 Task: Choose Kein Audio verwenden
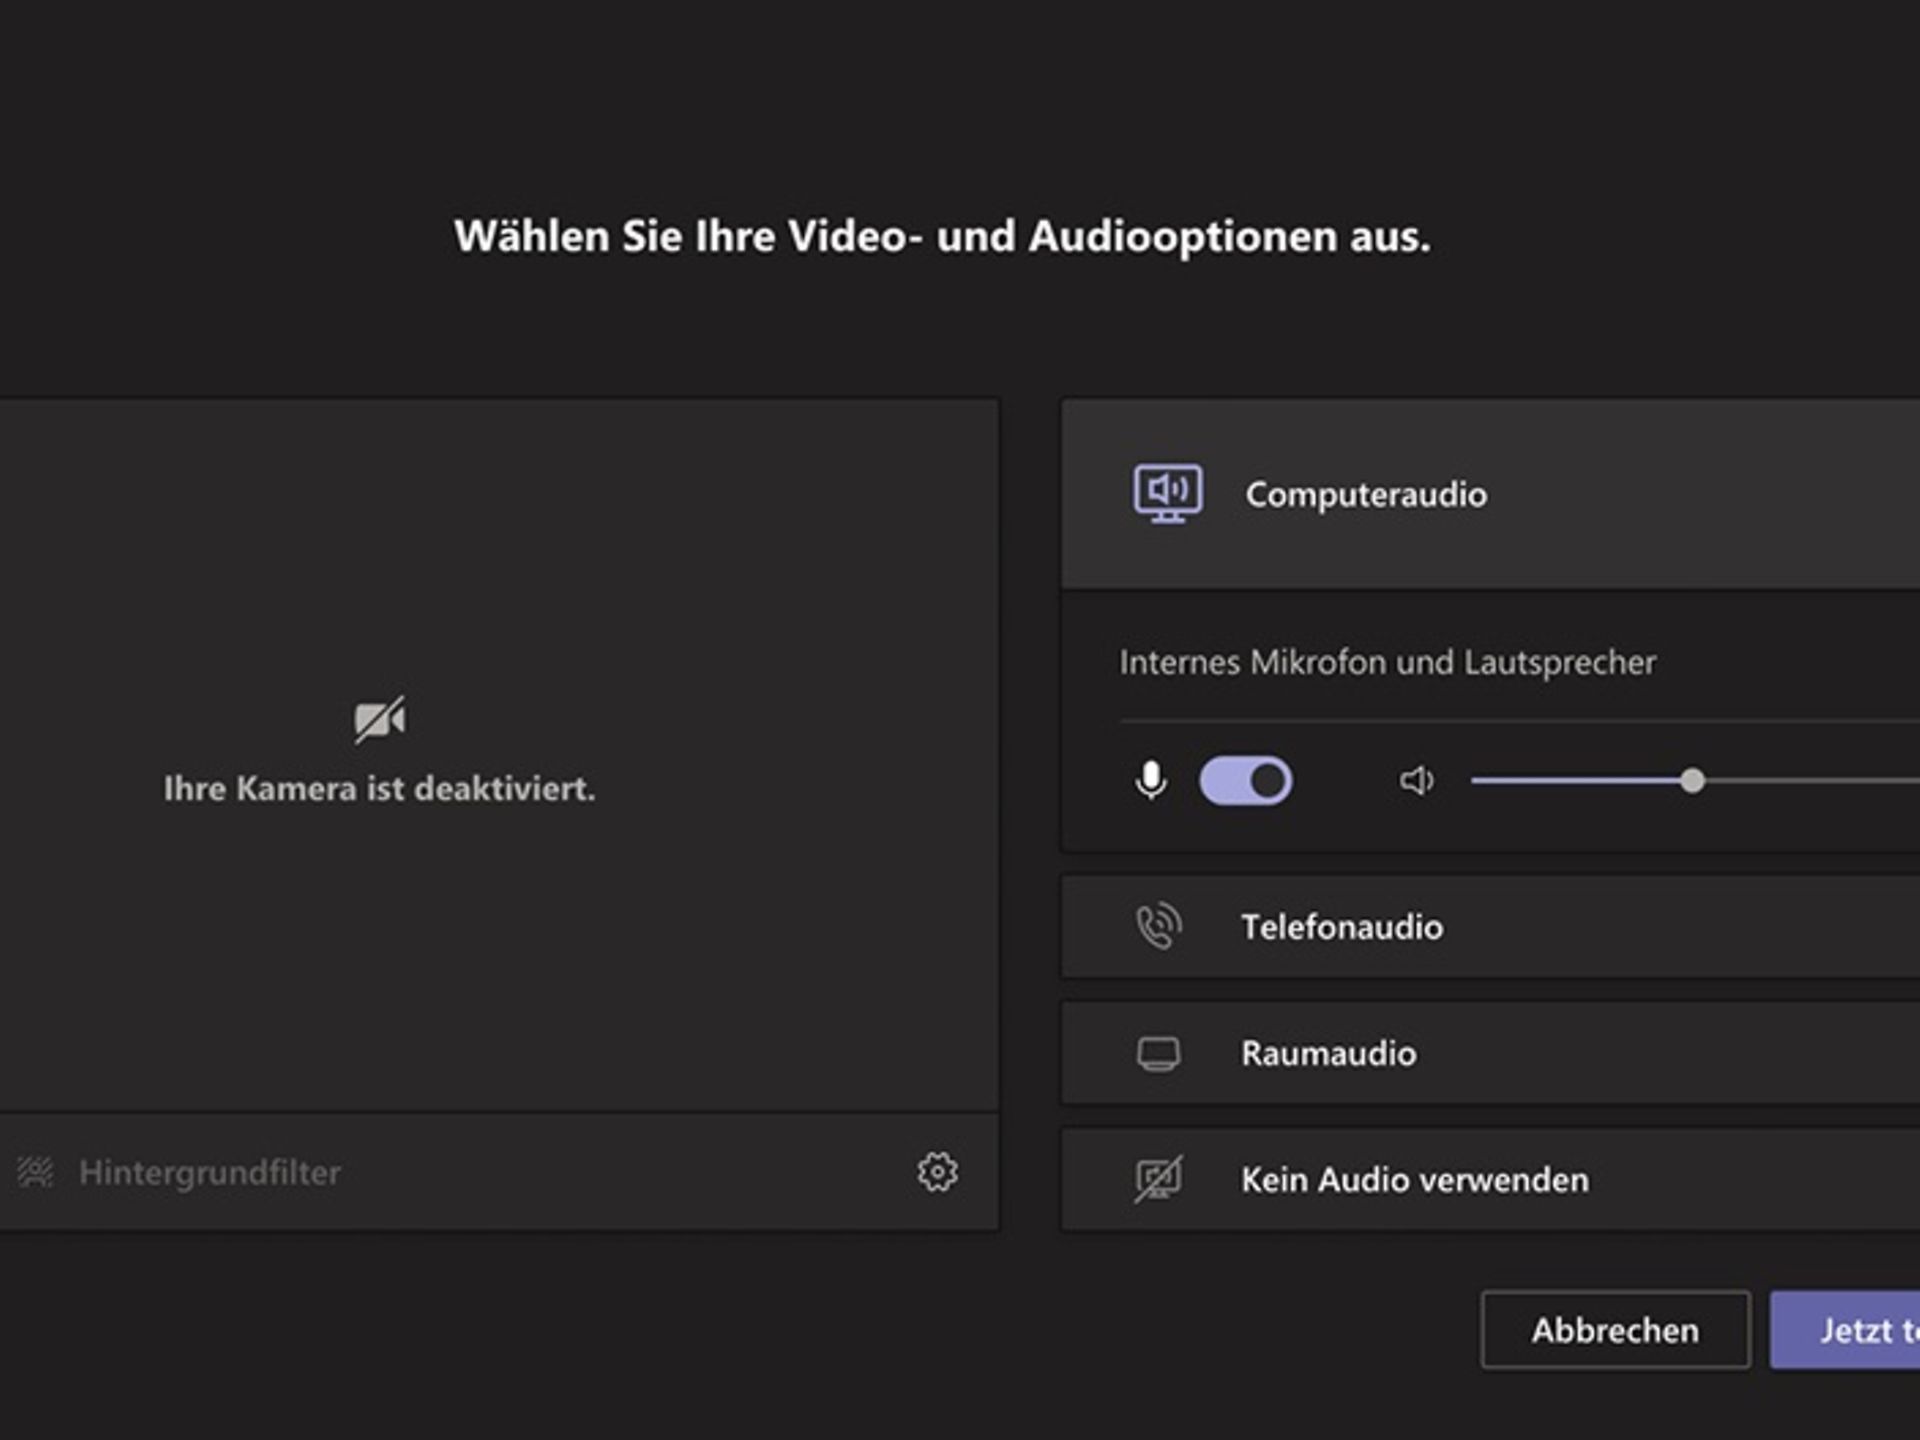click(x=1414, y=1180)
